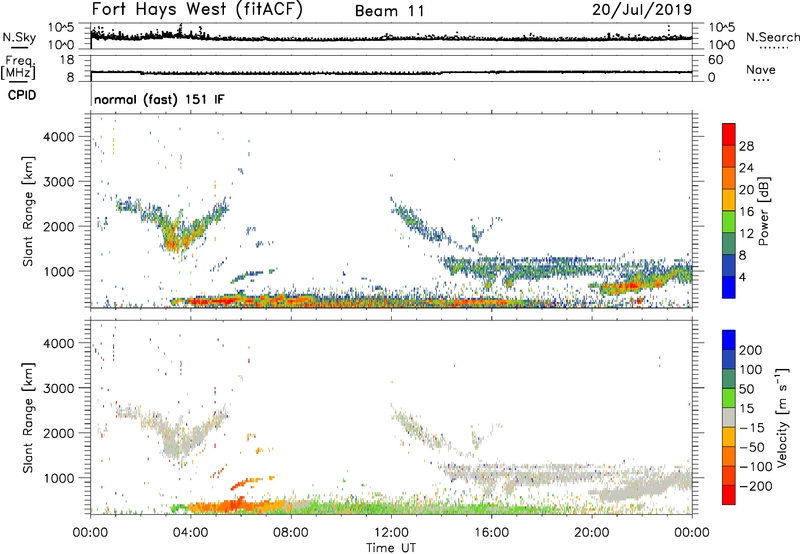The height and width of the screenshot is (554, 800).
Task: Click the 'Time UT' axis label
Action: 391,547
